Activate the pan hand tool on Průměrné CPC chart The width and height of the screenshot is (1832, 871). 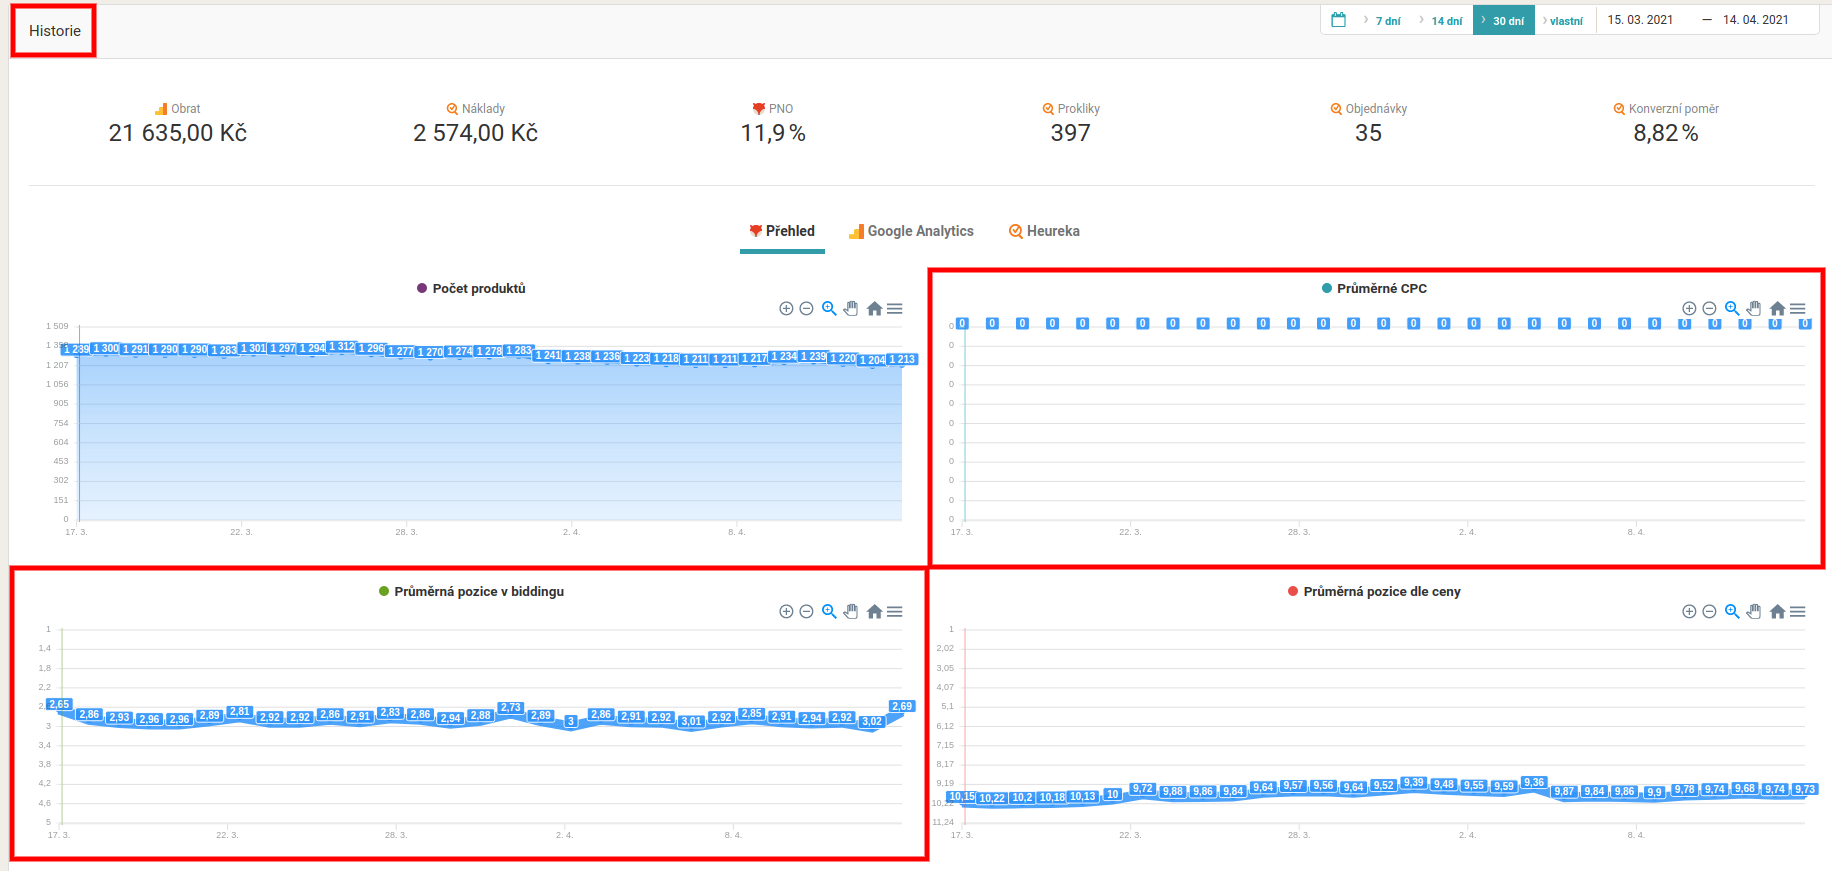[x=1754, y=309]
